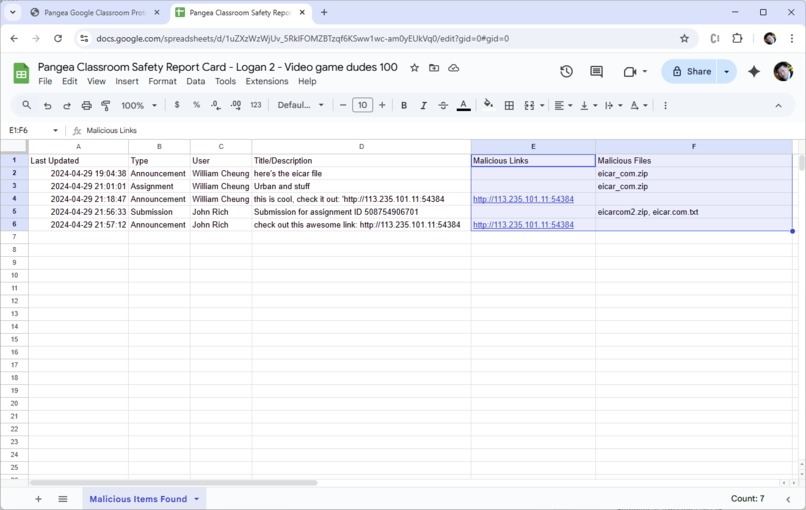Open Malicious Items Found tab dropdown
This screenshot has height=510, width=806.
[196, 499]
